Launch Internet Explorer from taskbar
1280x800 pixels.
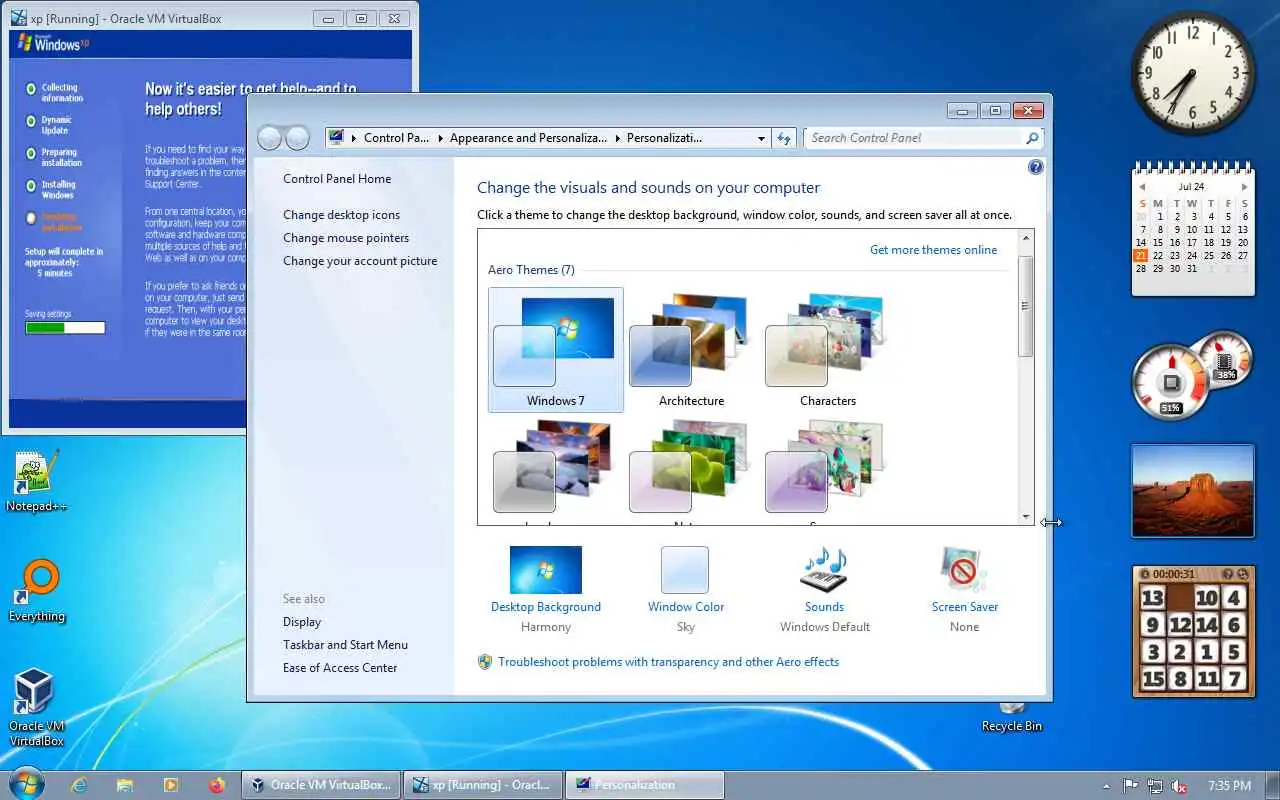tap(79, 785)
